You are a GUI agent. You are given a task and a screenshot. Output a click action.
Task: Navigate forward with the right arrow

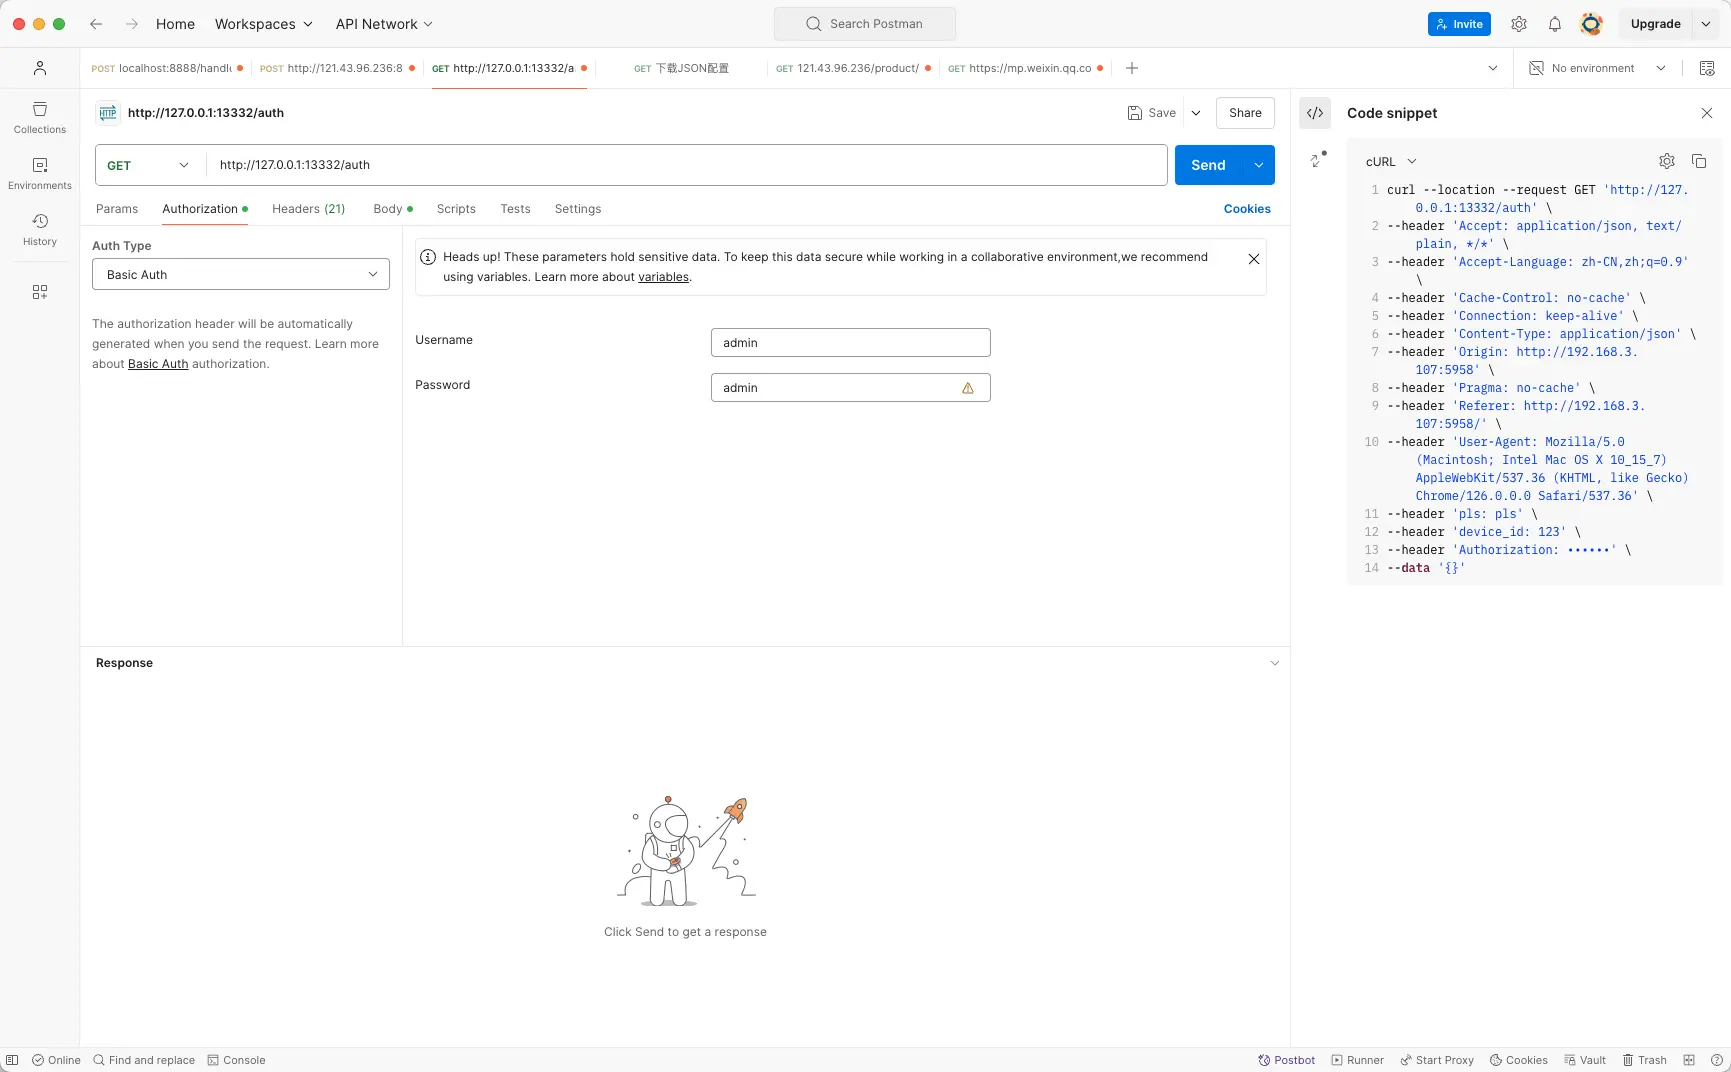click(131, 24)
